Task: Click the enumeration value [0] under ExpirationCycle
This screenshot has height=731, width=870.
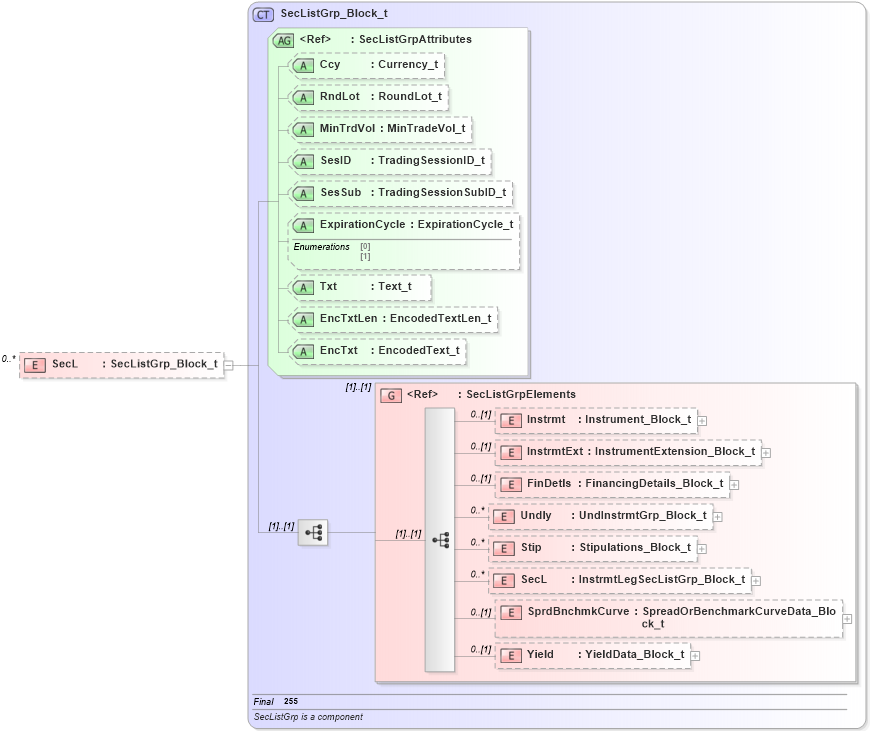Action: tap(366, 245)
